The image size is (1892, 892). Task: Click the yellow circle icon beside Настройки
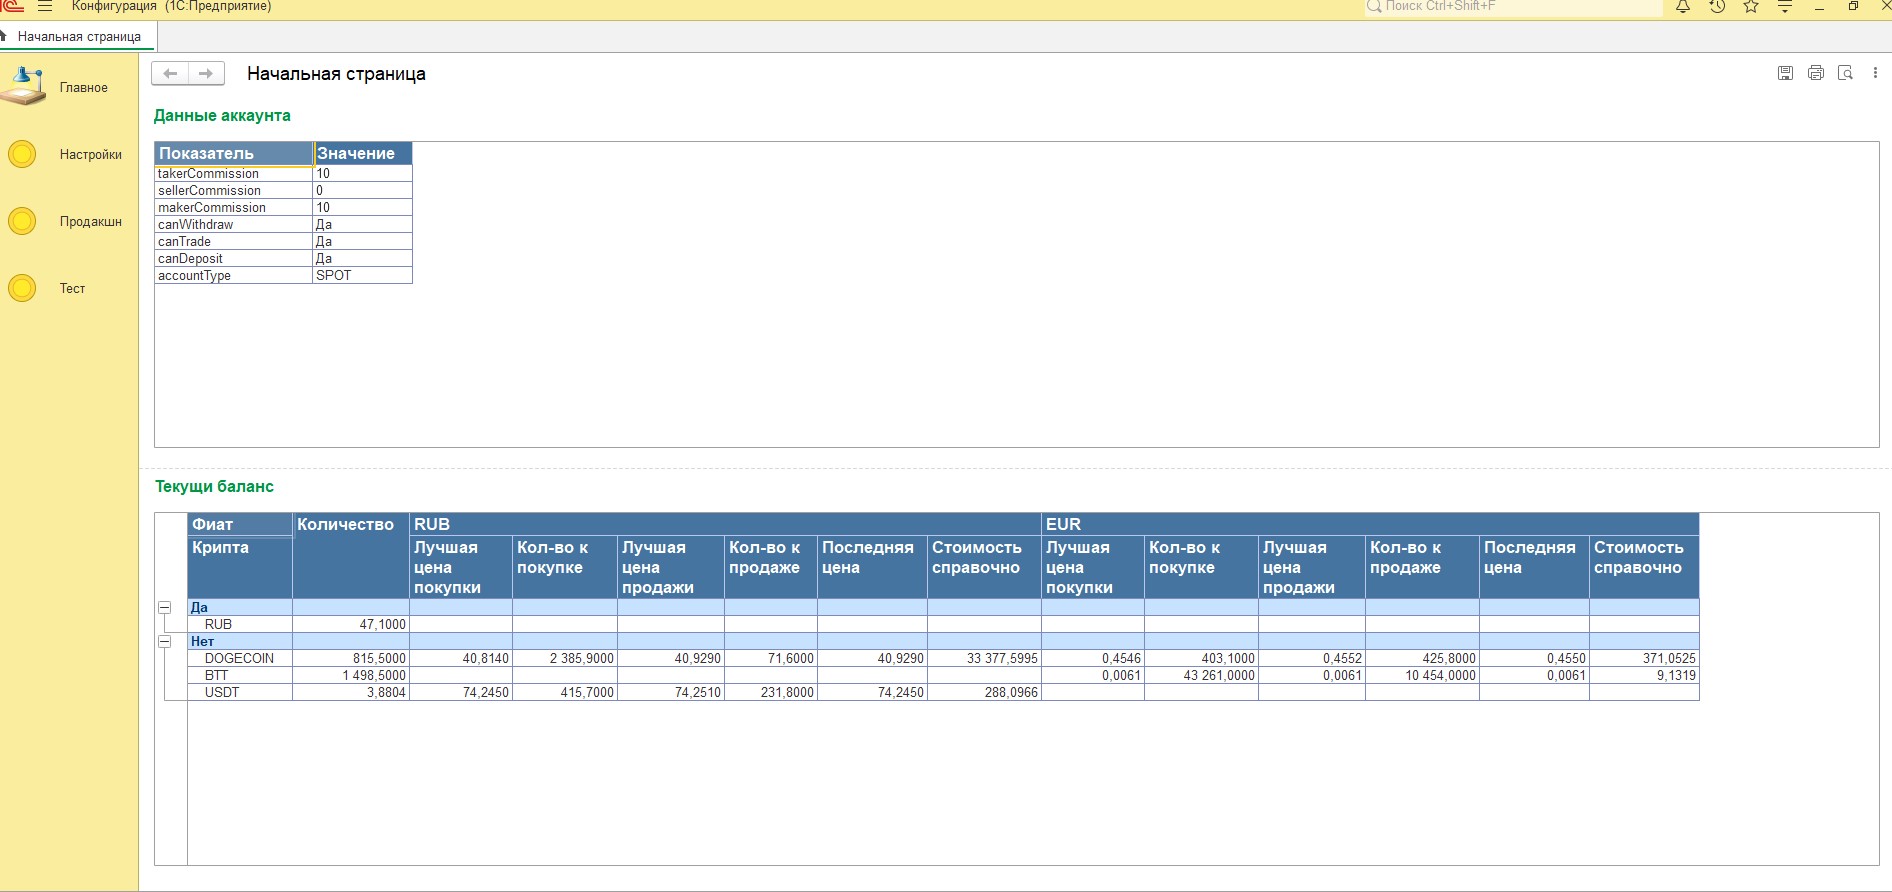(22, 154)
